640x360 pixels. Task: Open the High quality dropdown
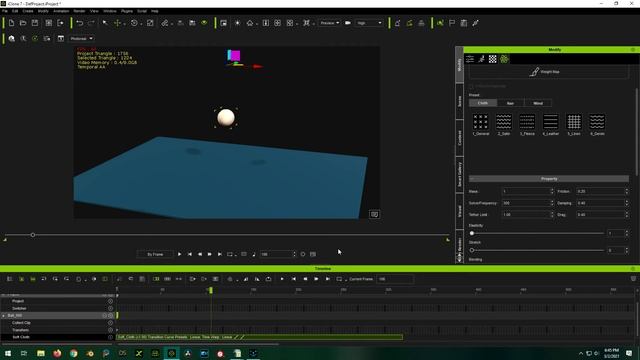(369, 23)
